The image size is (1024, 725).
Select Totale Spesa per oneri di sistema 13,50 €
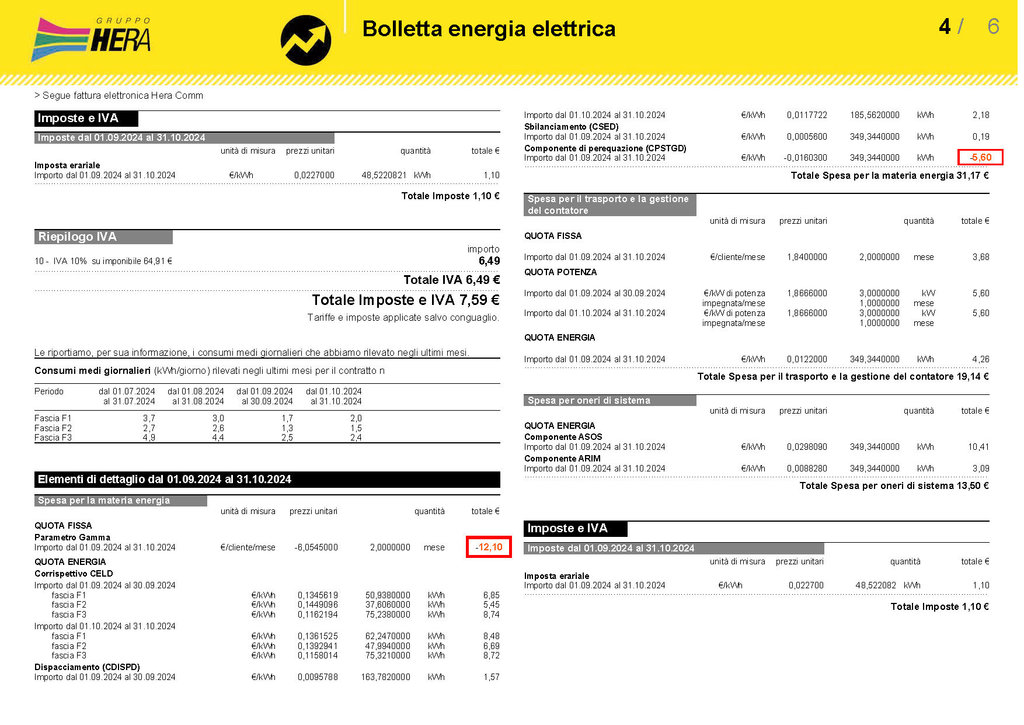[894, 486]
